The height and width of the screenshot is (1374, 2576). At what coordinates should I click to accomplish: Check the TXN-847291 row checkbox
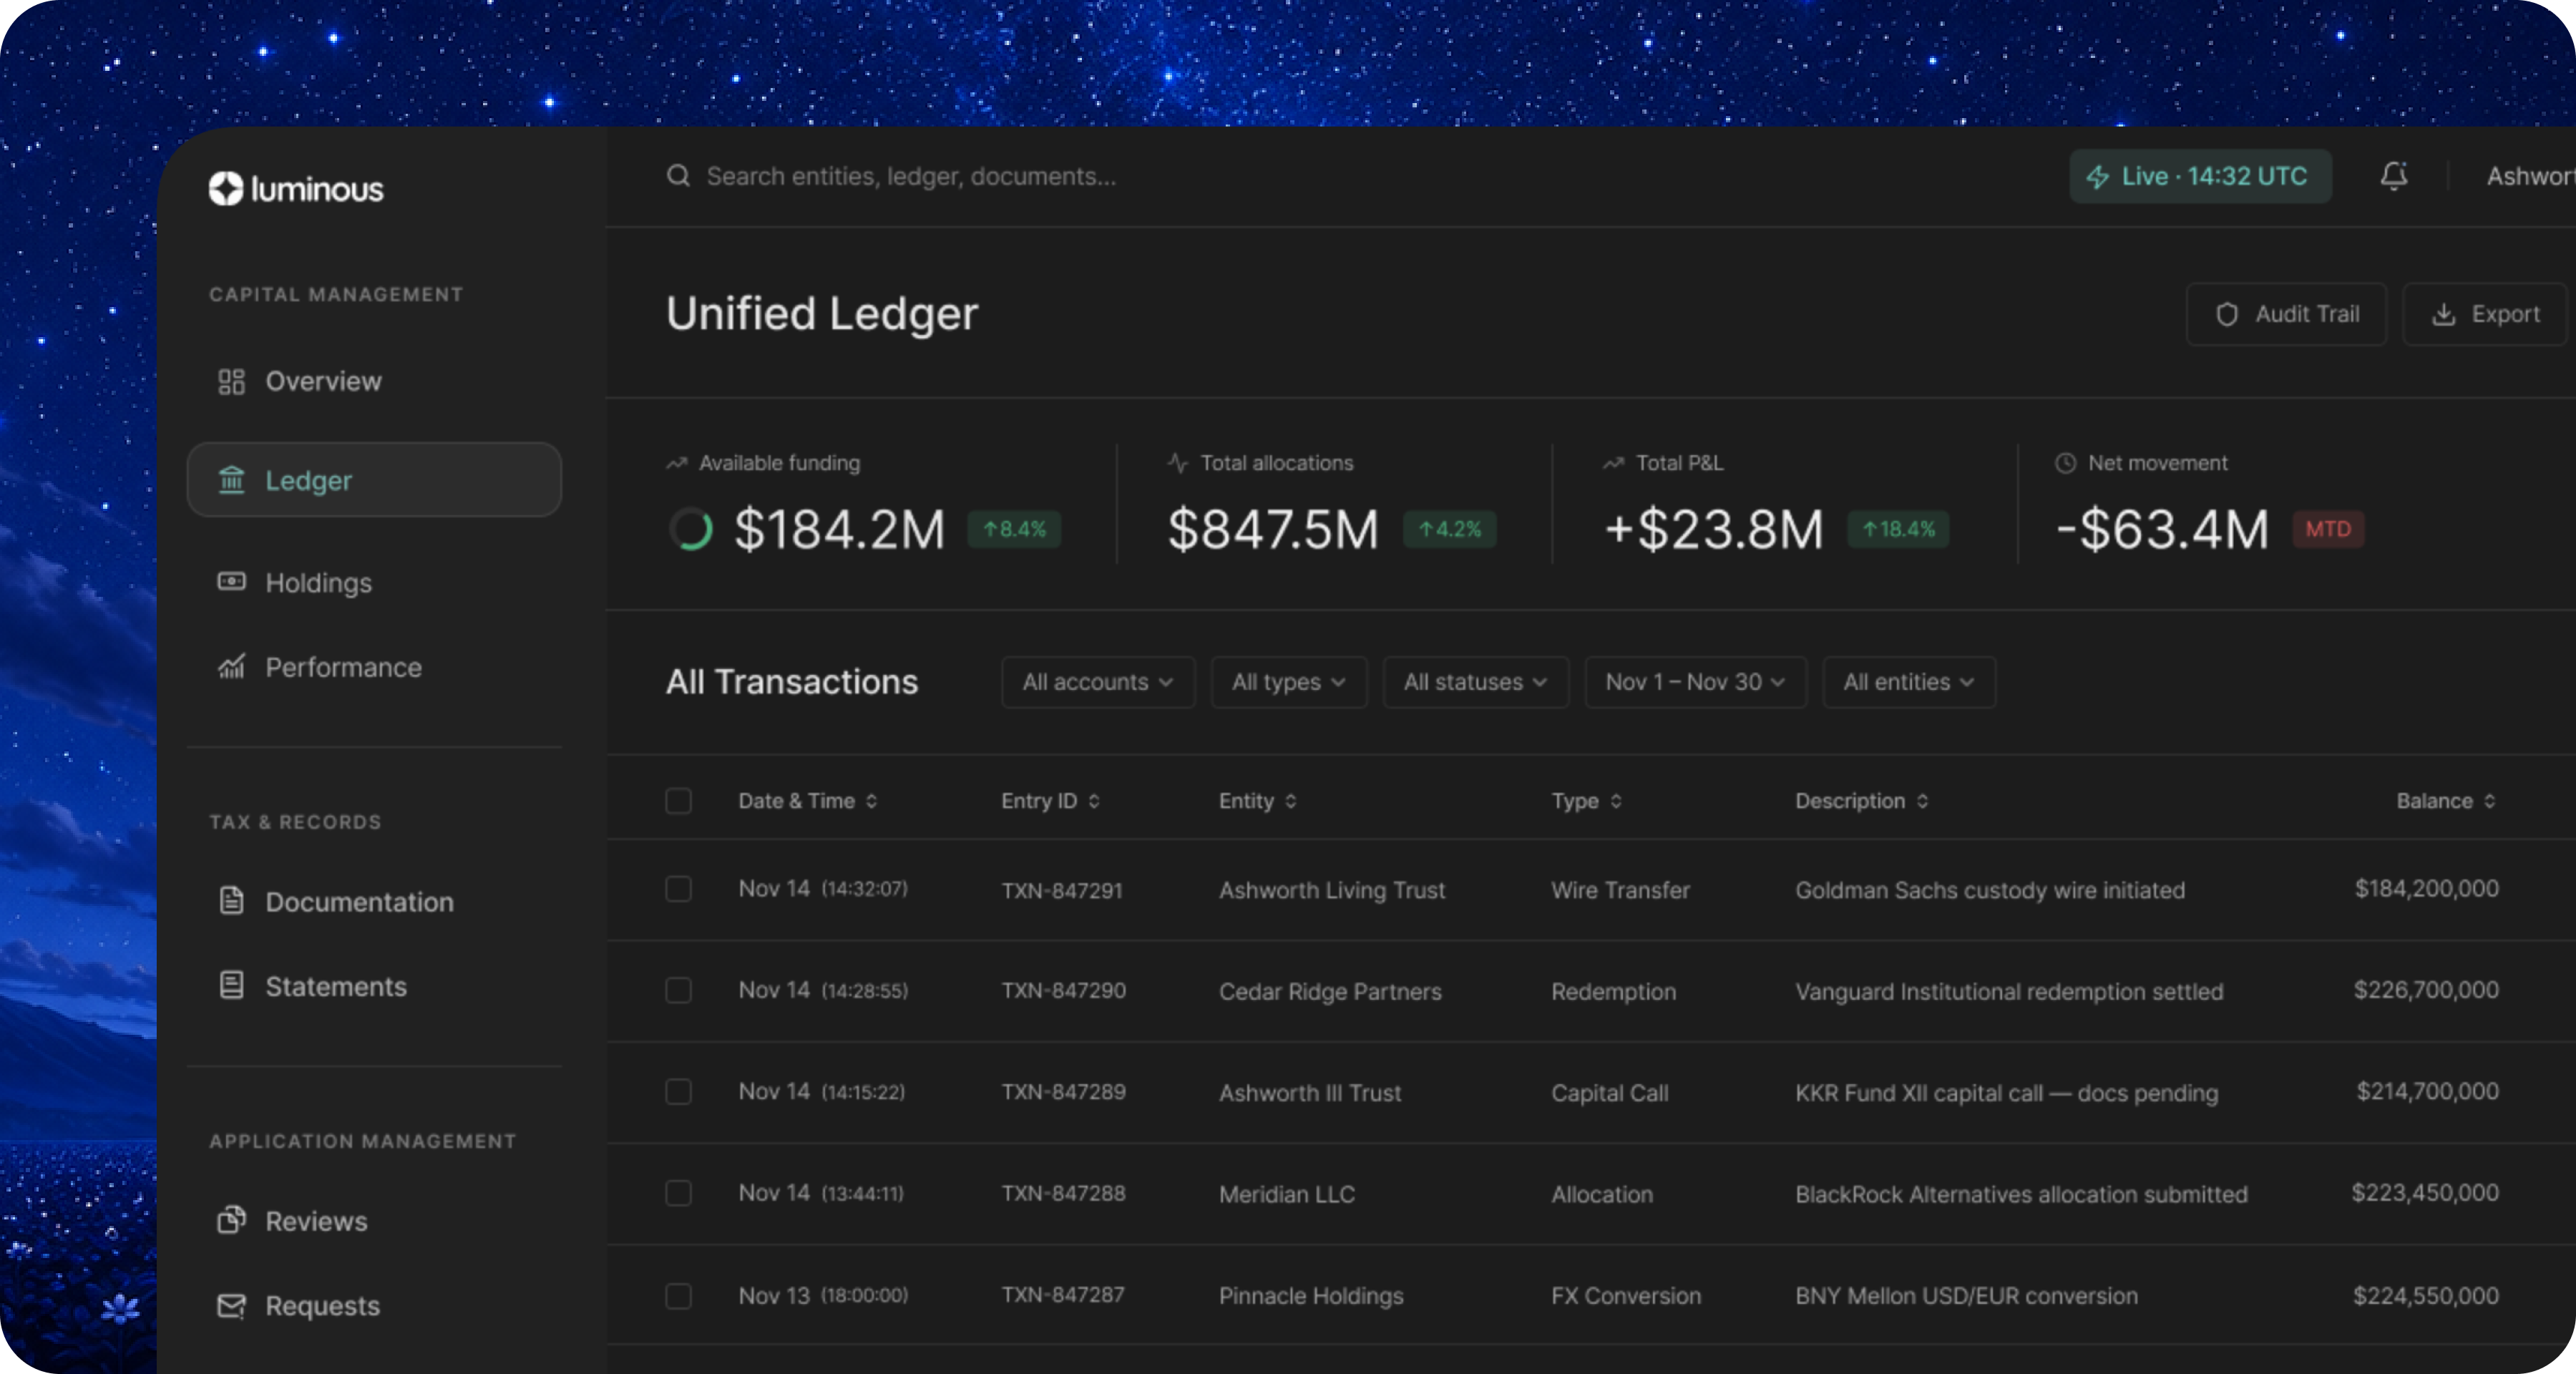[678, 889]
